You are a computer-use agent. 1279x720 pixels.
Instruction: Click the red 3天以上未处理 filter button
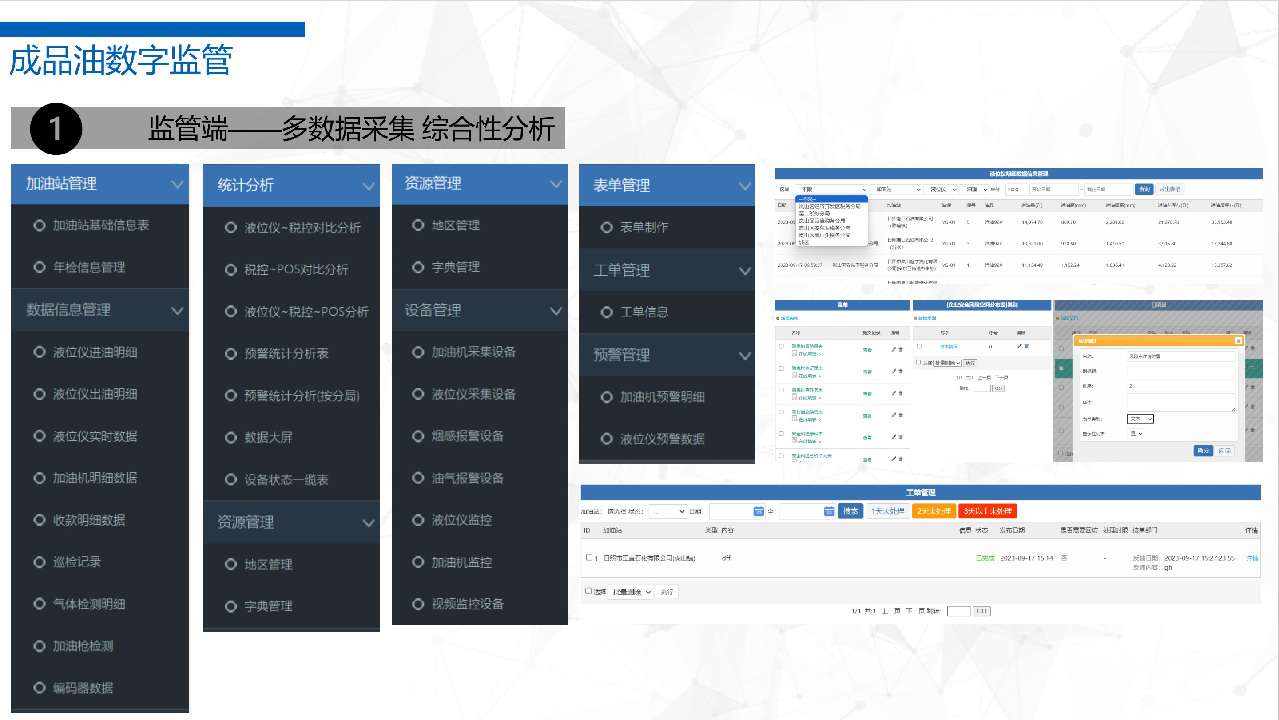pos(987,511)
